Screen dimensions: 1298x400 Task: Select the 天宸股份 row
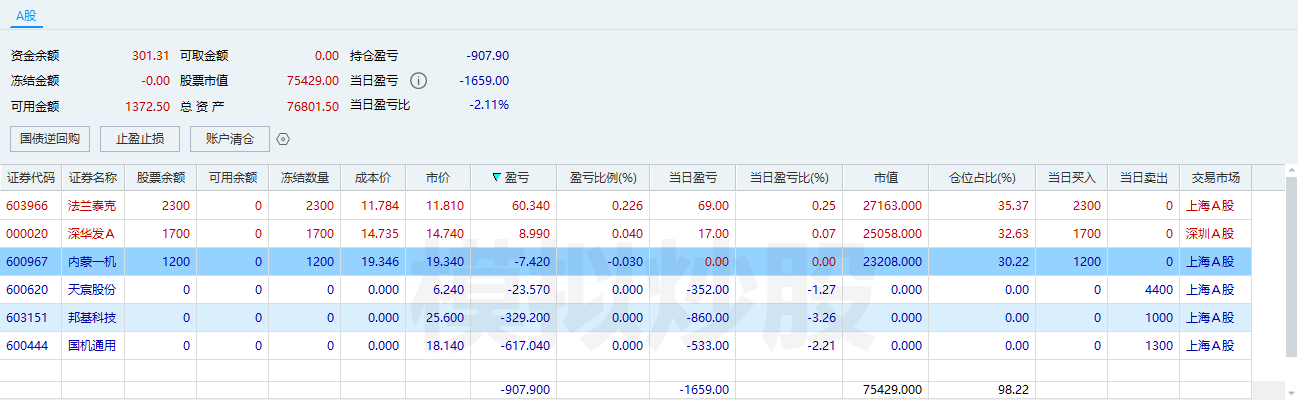[x=92, y=290]
